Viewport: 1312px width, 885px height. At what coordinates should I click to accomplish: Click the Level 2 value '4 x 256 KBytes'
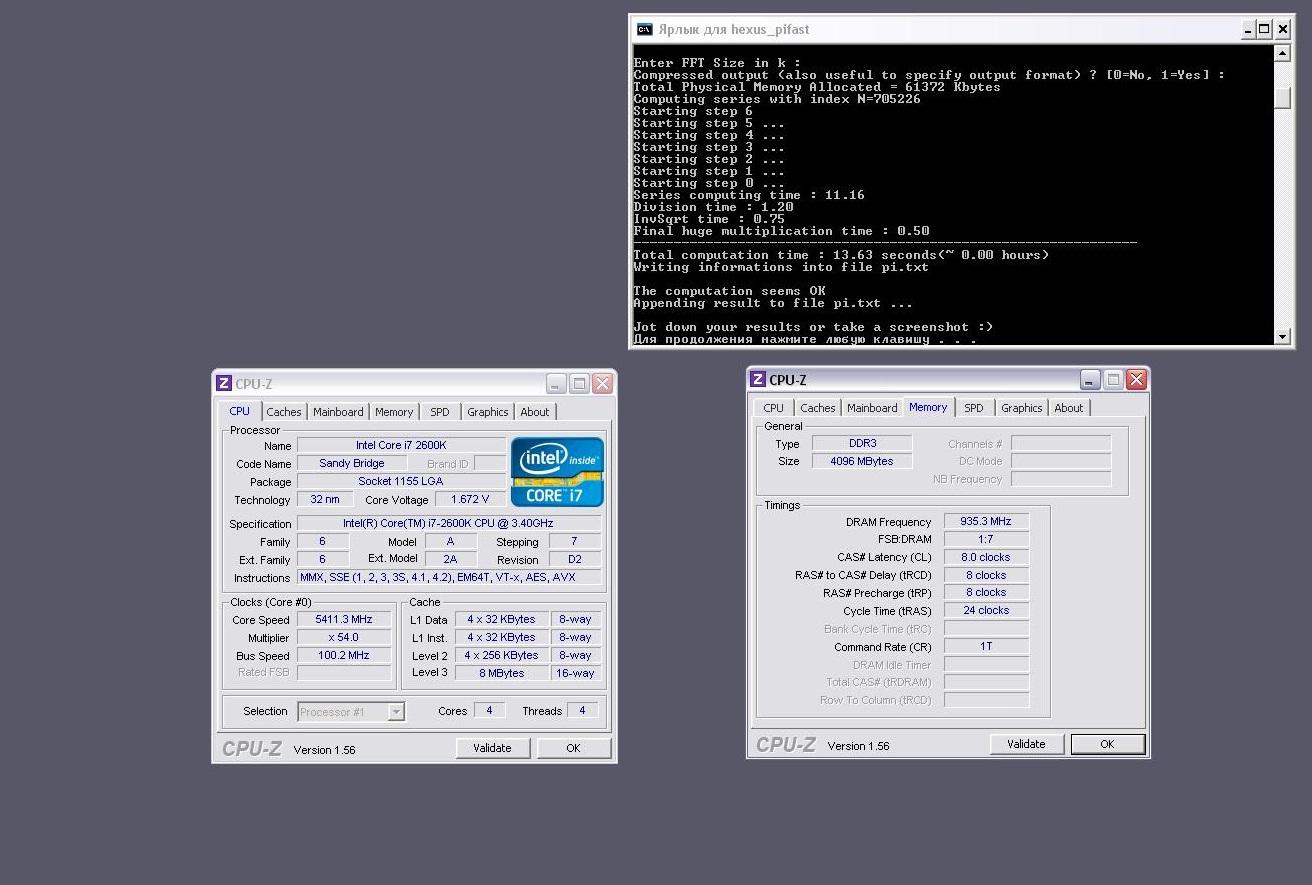[502, 656]
